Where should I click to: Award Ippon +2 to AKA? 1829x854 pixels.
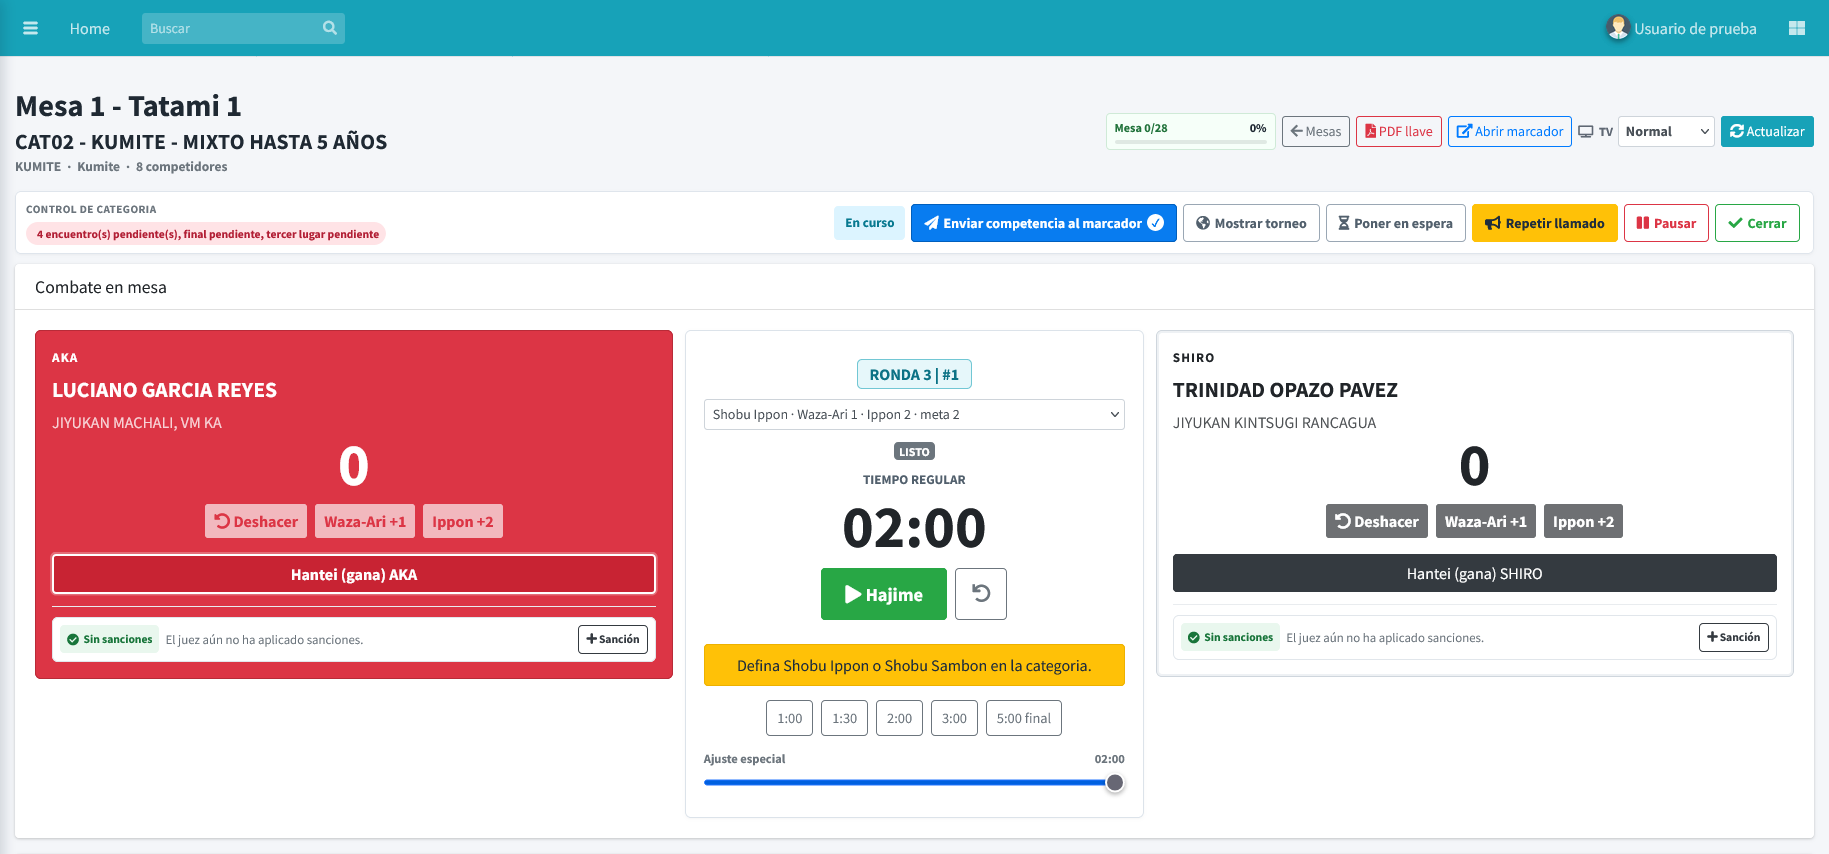463,521
